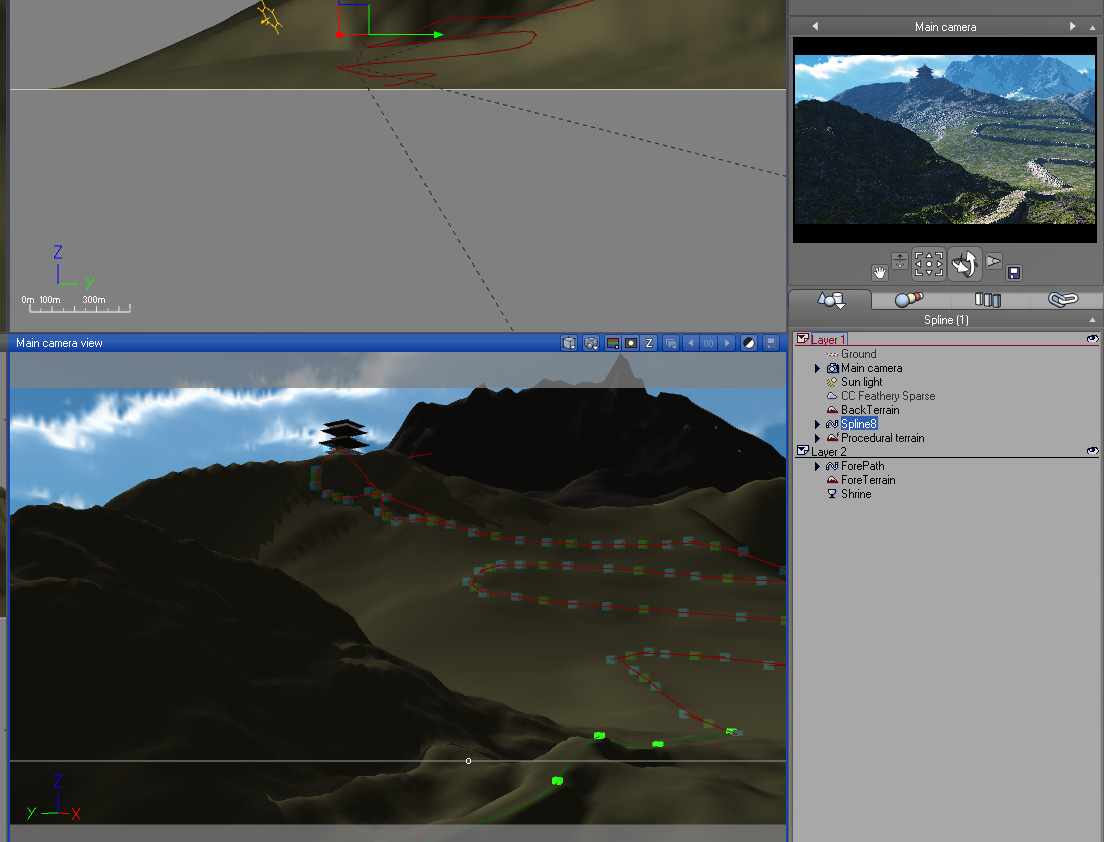Click the move camera back/forth icon

pos(900,261)
